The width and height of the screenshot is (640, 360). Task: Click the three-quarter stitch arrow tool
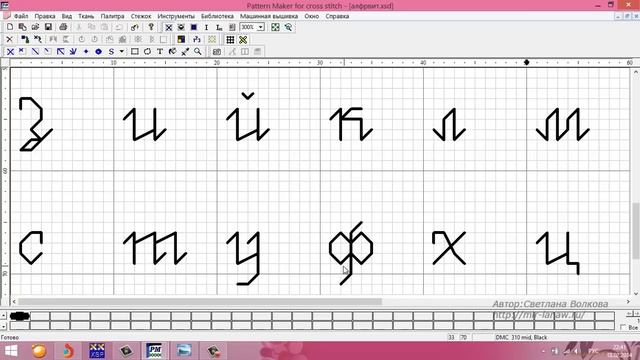point(61,52)
